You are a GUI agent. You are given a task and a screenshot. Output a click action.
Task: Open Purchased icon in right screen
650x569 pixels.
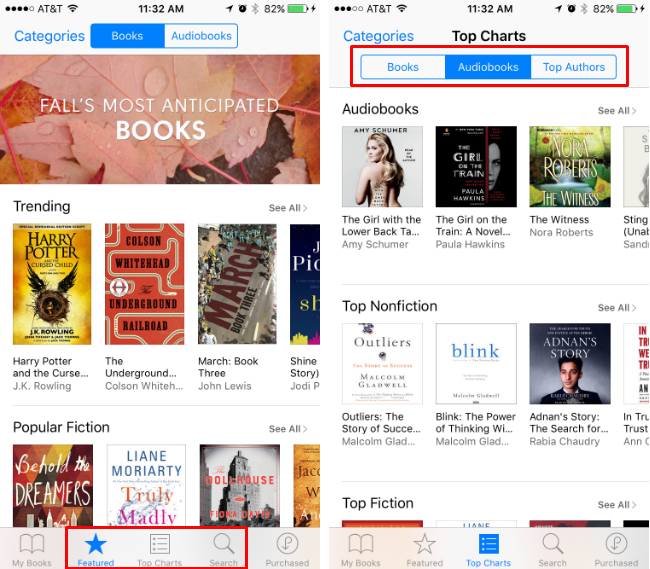(x=616, y=543)
